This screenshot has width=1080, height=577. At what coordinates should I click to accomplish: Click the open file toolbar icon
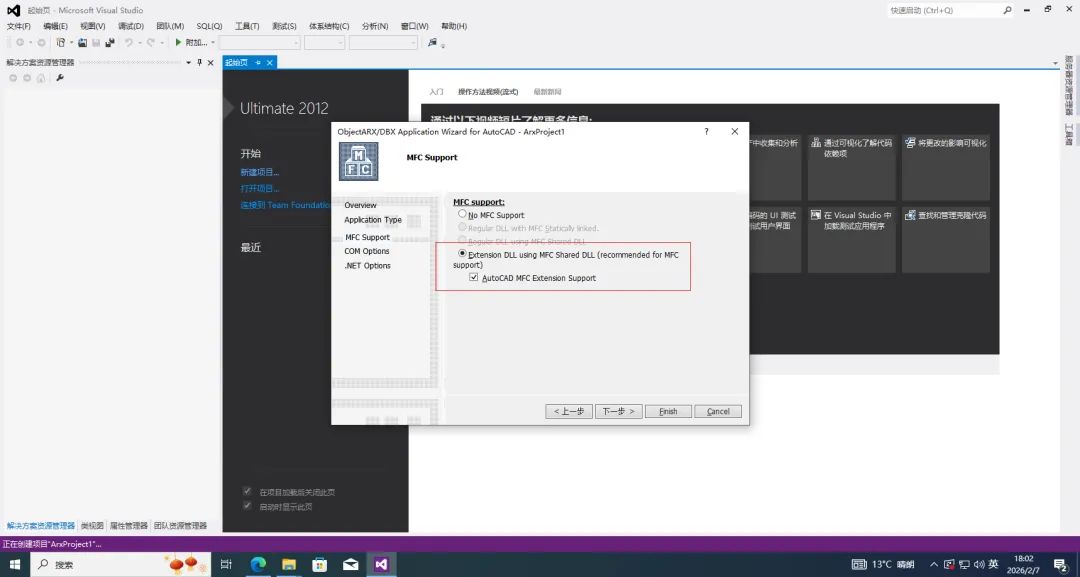[82, 43]
